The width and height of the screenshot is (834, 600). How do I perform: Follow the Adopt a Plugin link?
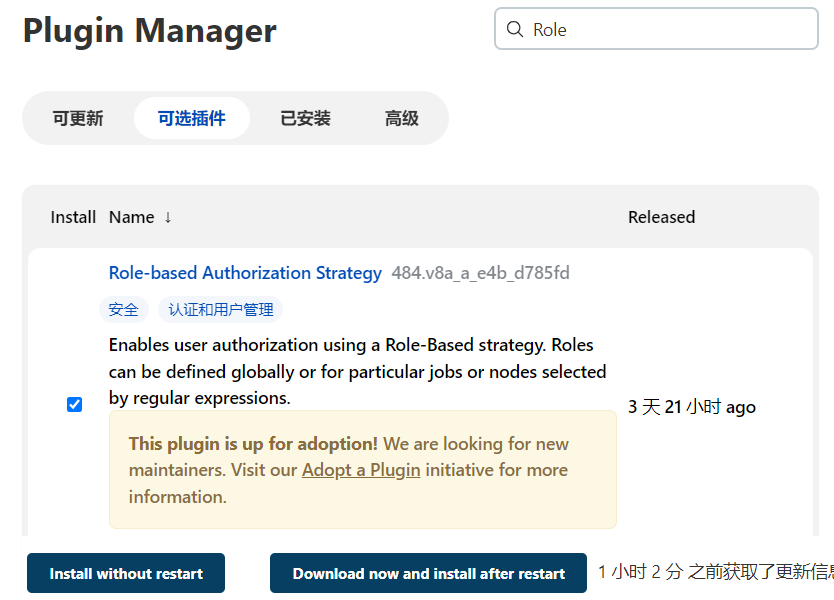click(360, 470)
